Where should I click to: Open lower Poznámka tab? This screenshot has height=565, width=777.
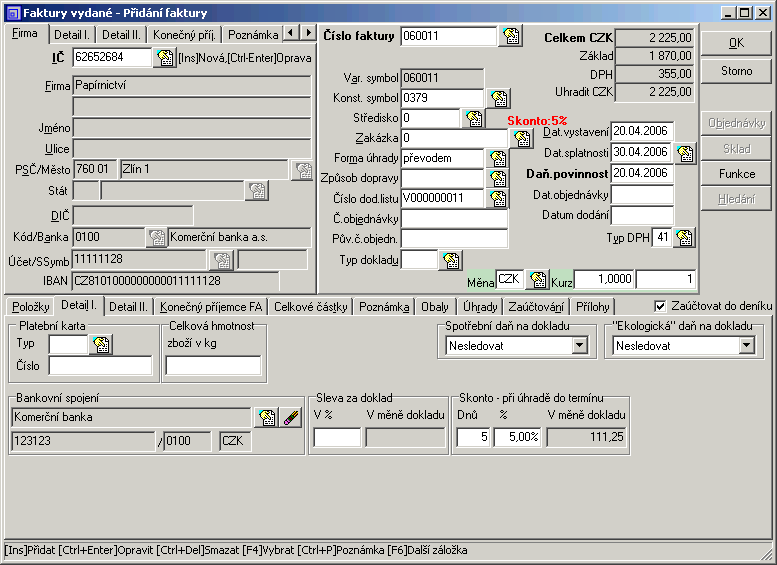384,307
